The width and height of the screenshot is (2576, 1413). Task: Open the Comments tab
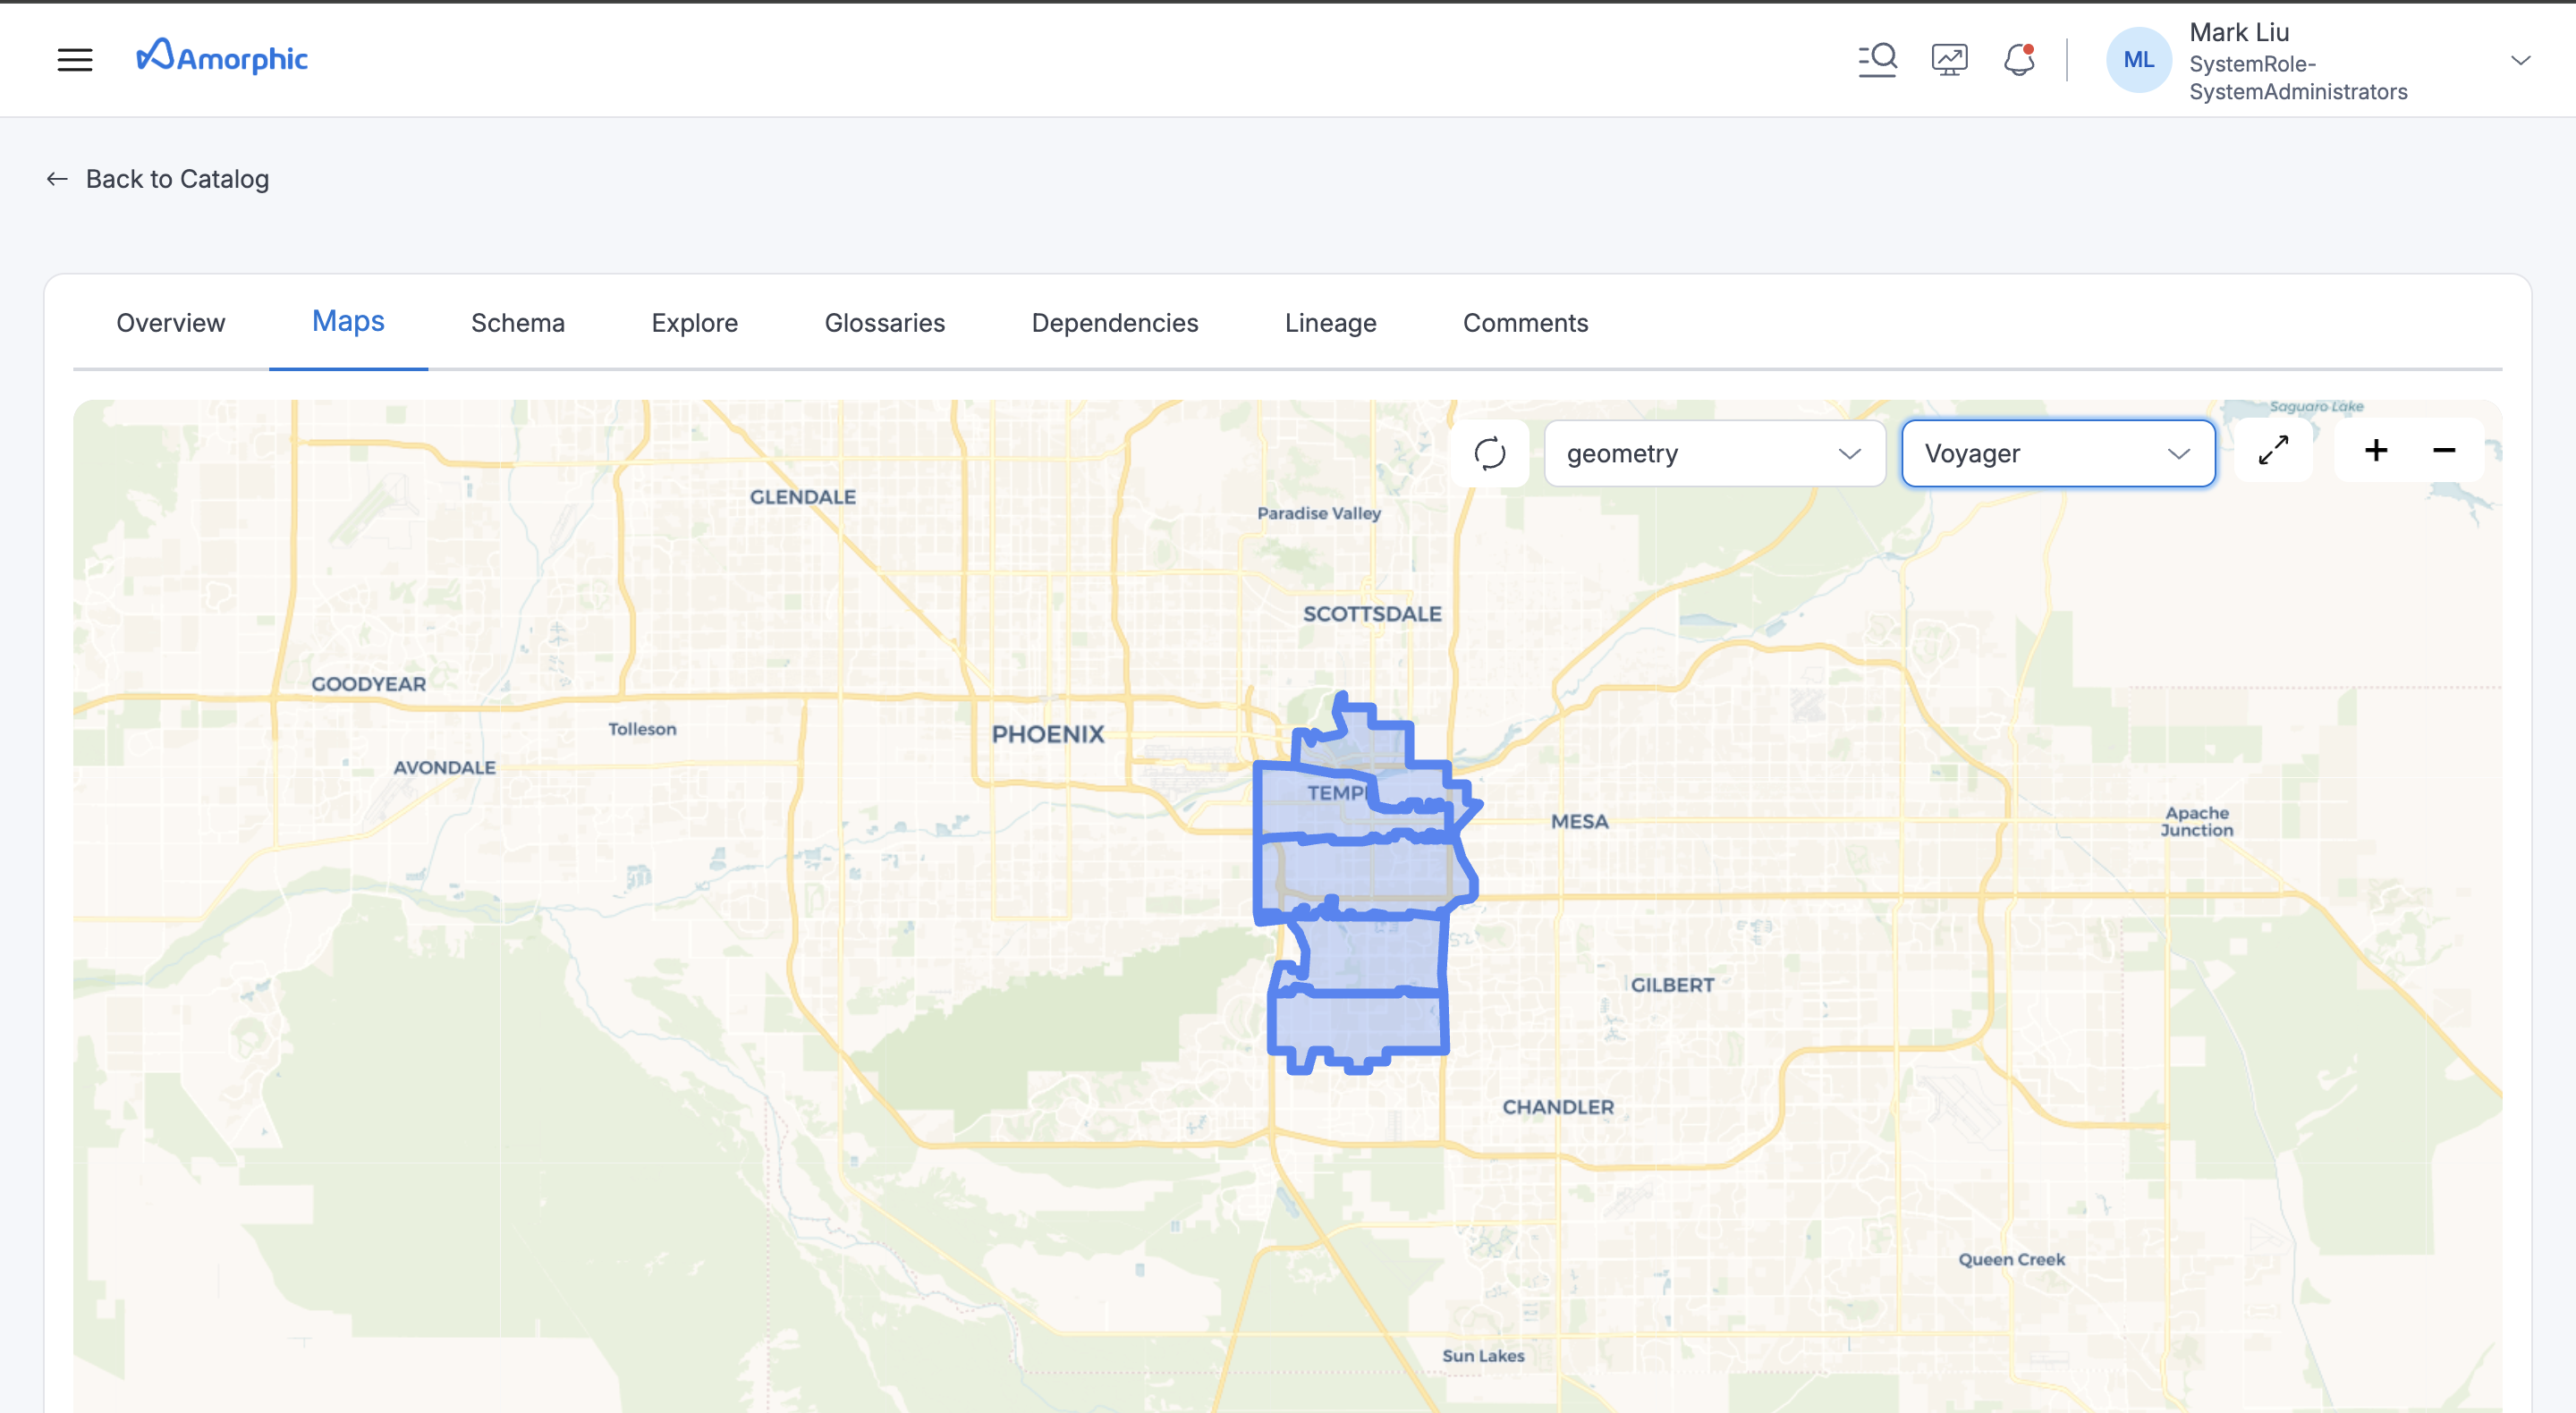coord(1525,323)
